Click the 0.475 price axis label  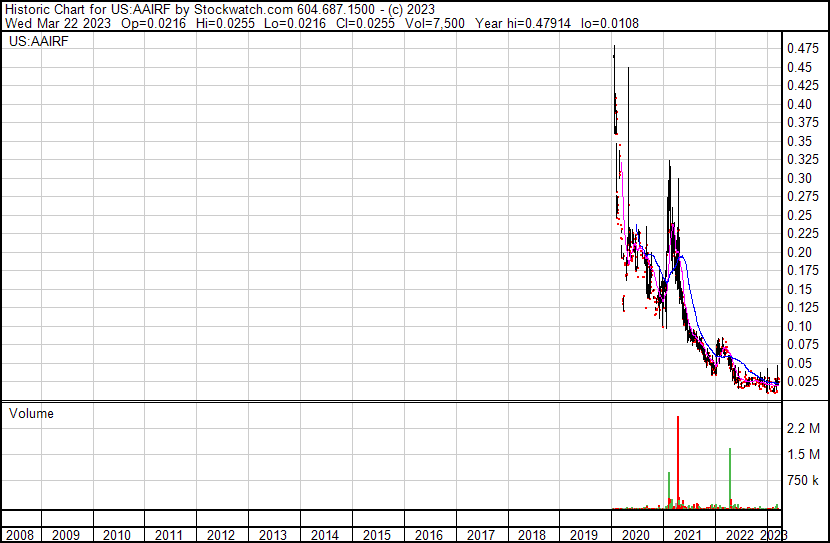[x=802, y=48]
